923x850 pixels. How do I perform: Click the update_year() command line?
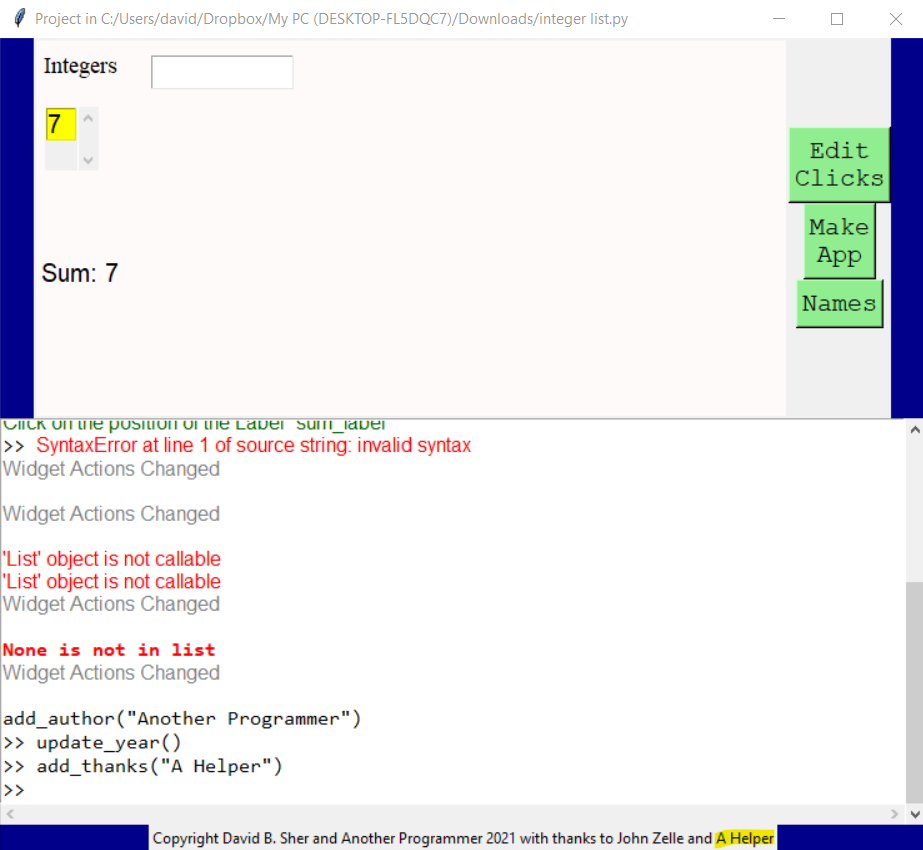[109, 742]
